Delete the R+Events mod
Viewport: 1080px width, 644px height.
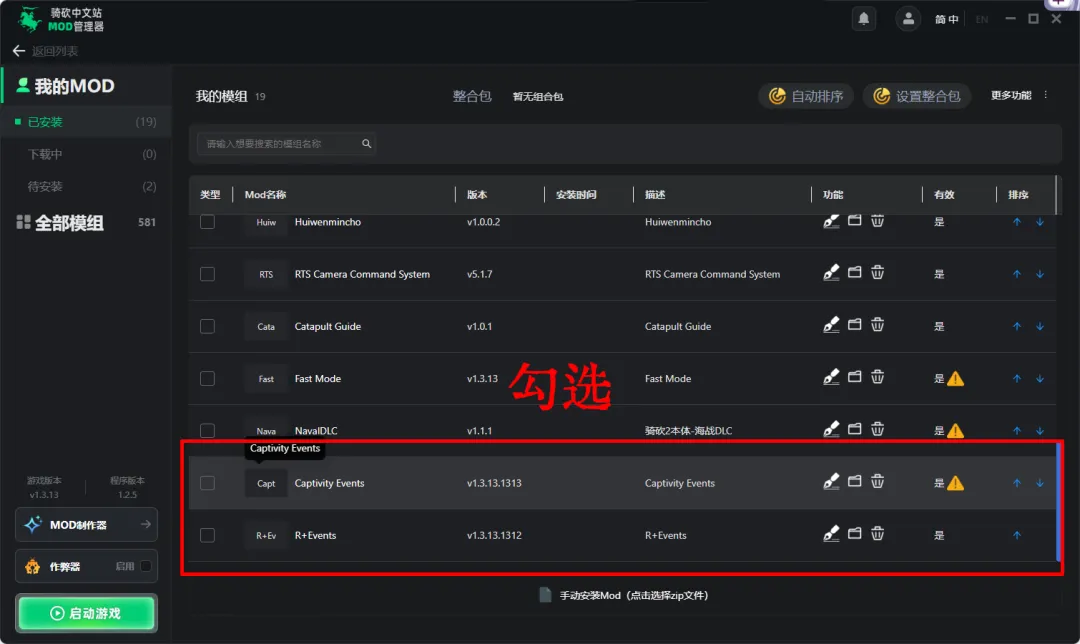878,533
